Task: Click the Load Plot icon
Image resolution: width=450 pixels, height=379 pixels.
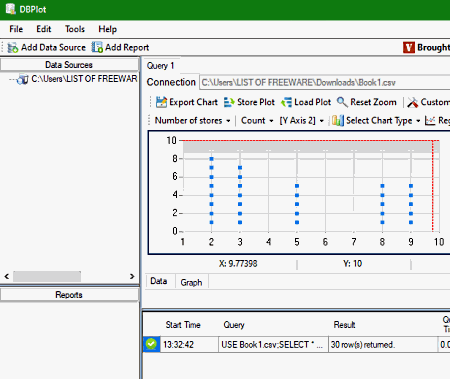Action: (286, 102)
